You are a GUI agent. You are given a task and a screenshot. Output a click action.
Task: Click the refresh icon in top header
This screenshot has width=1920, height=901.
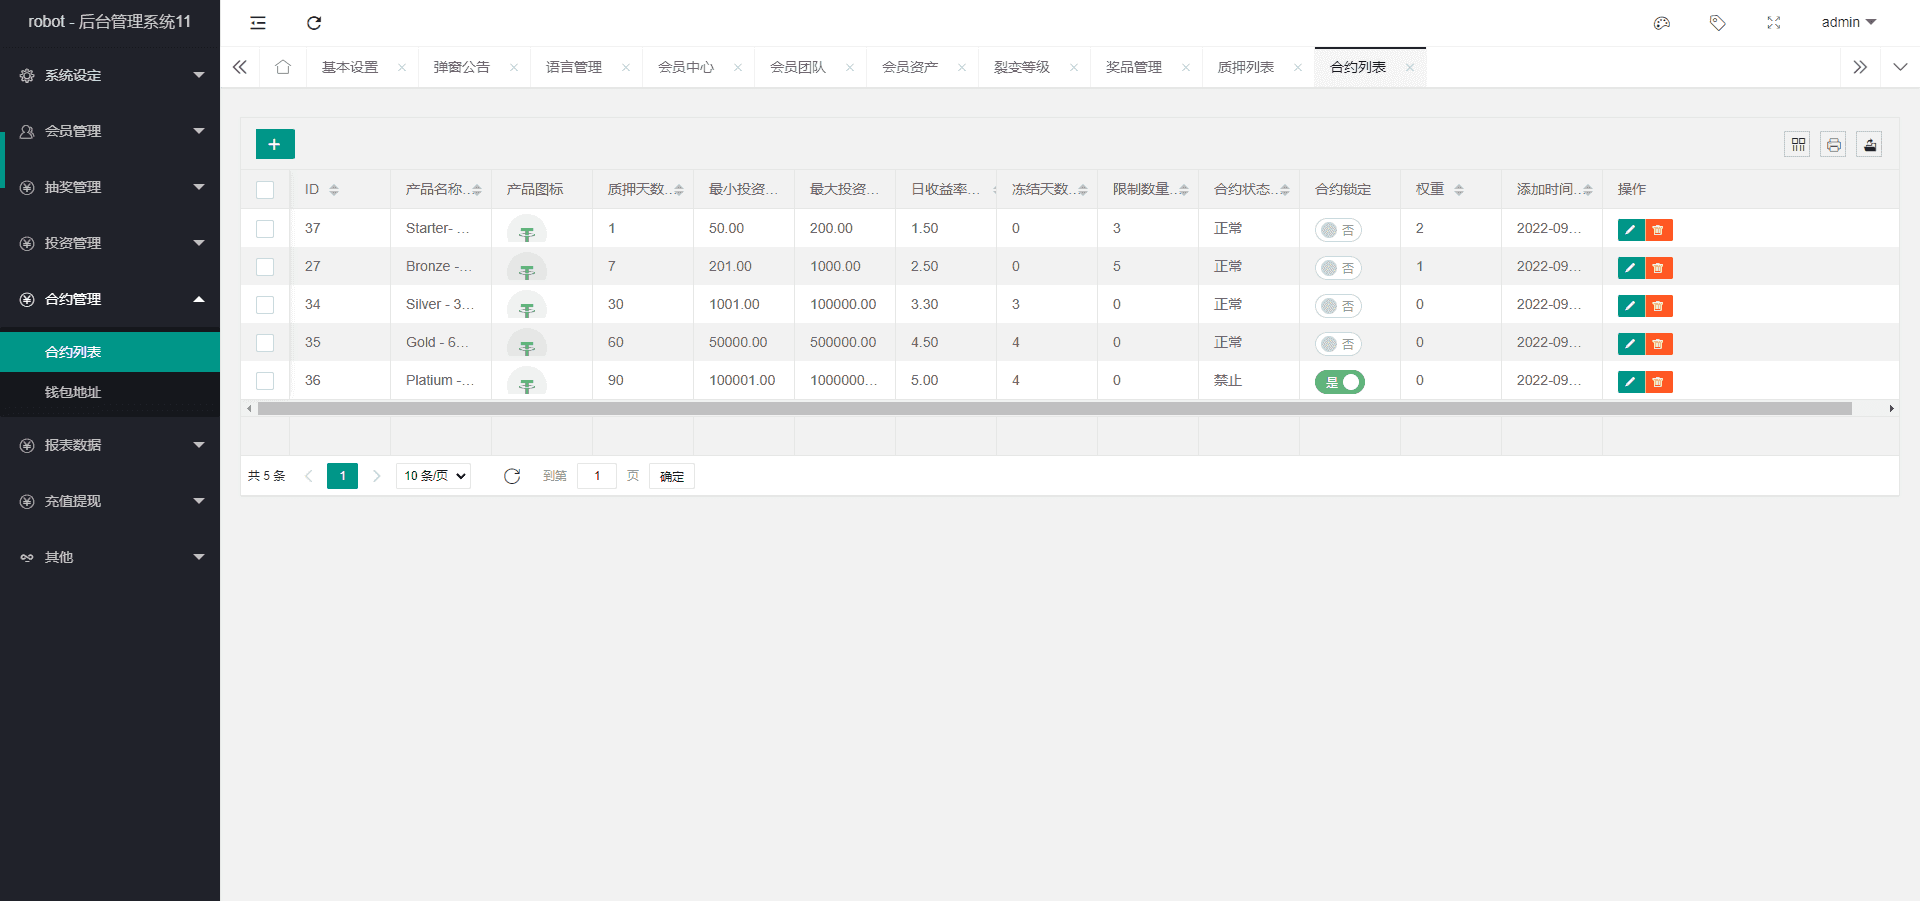tap(314, 23)
